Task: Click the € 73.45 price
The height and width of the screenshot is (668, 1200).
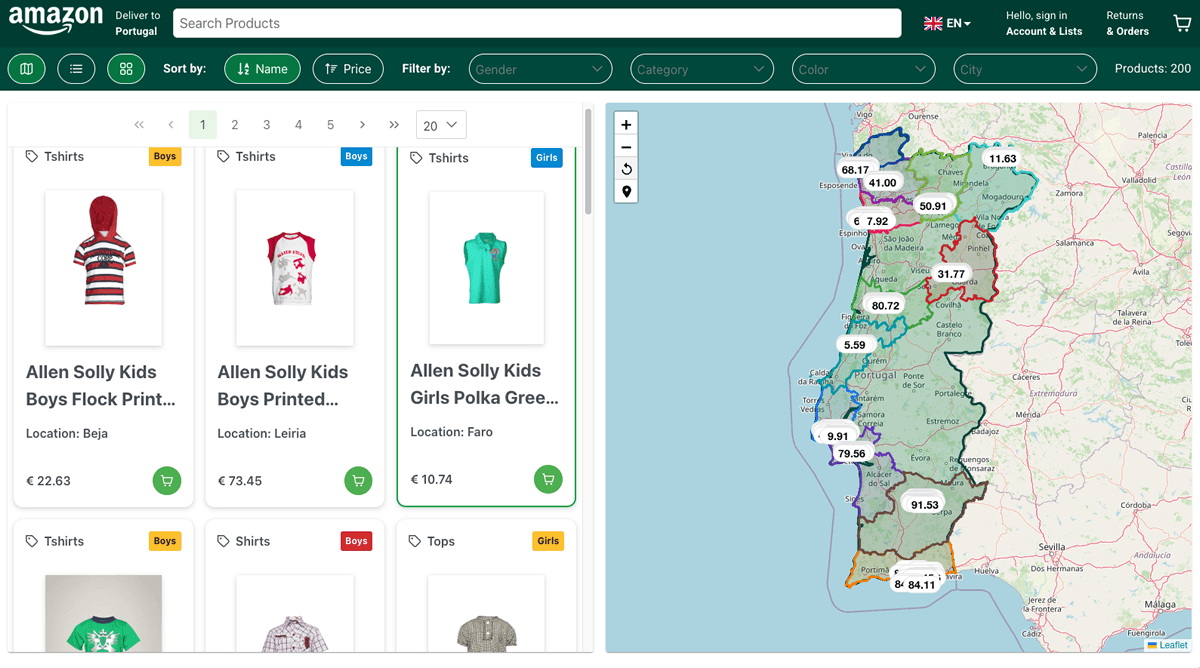Action: [x=240, y=481]
